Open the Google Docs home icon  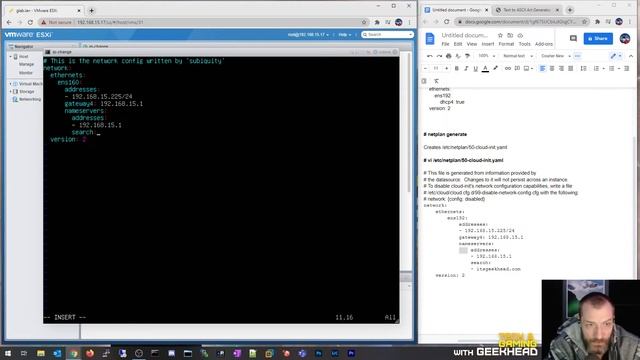(x=430, y=39)
